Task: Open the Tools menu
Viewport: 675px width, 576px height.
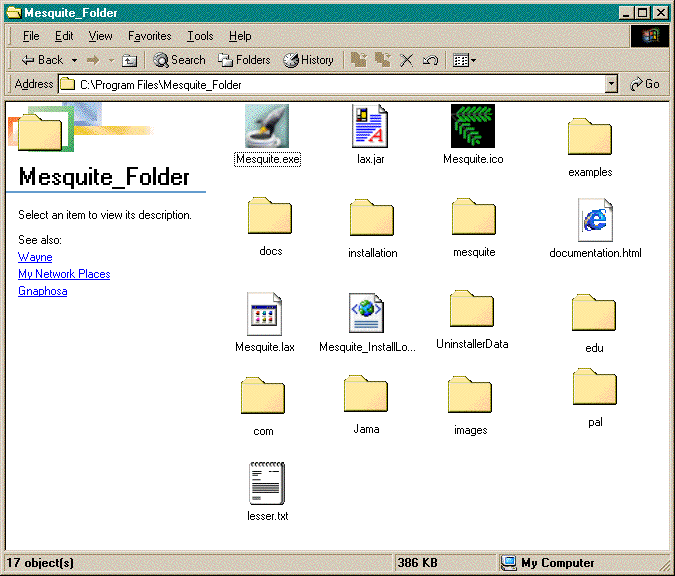Action: click(200, 36)
